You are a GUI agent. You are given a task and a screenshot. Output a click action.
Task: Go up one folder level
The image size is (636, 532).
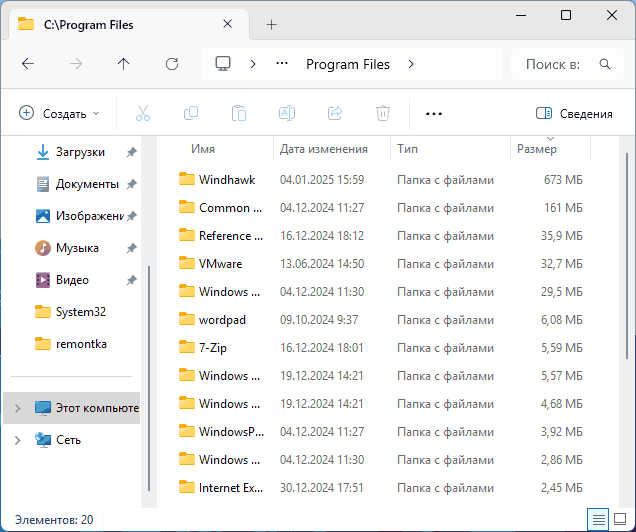pyautogui.click(x=123, y=64)
